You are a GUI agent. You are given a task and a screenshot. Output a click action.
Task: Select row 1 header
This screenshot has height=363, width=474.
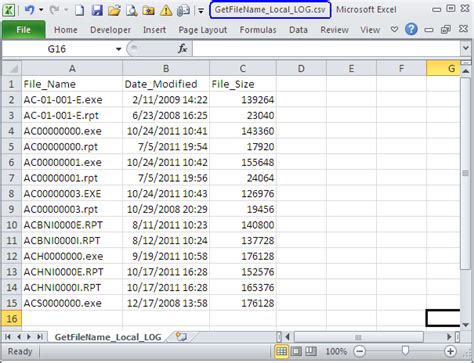pos(12,84)
